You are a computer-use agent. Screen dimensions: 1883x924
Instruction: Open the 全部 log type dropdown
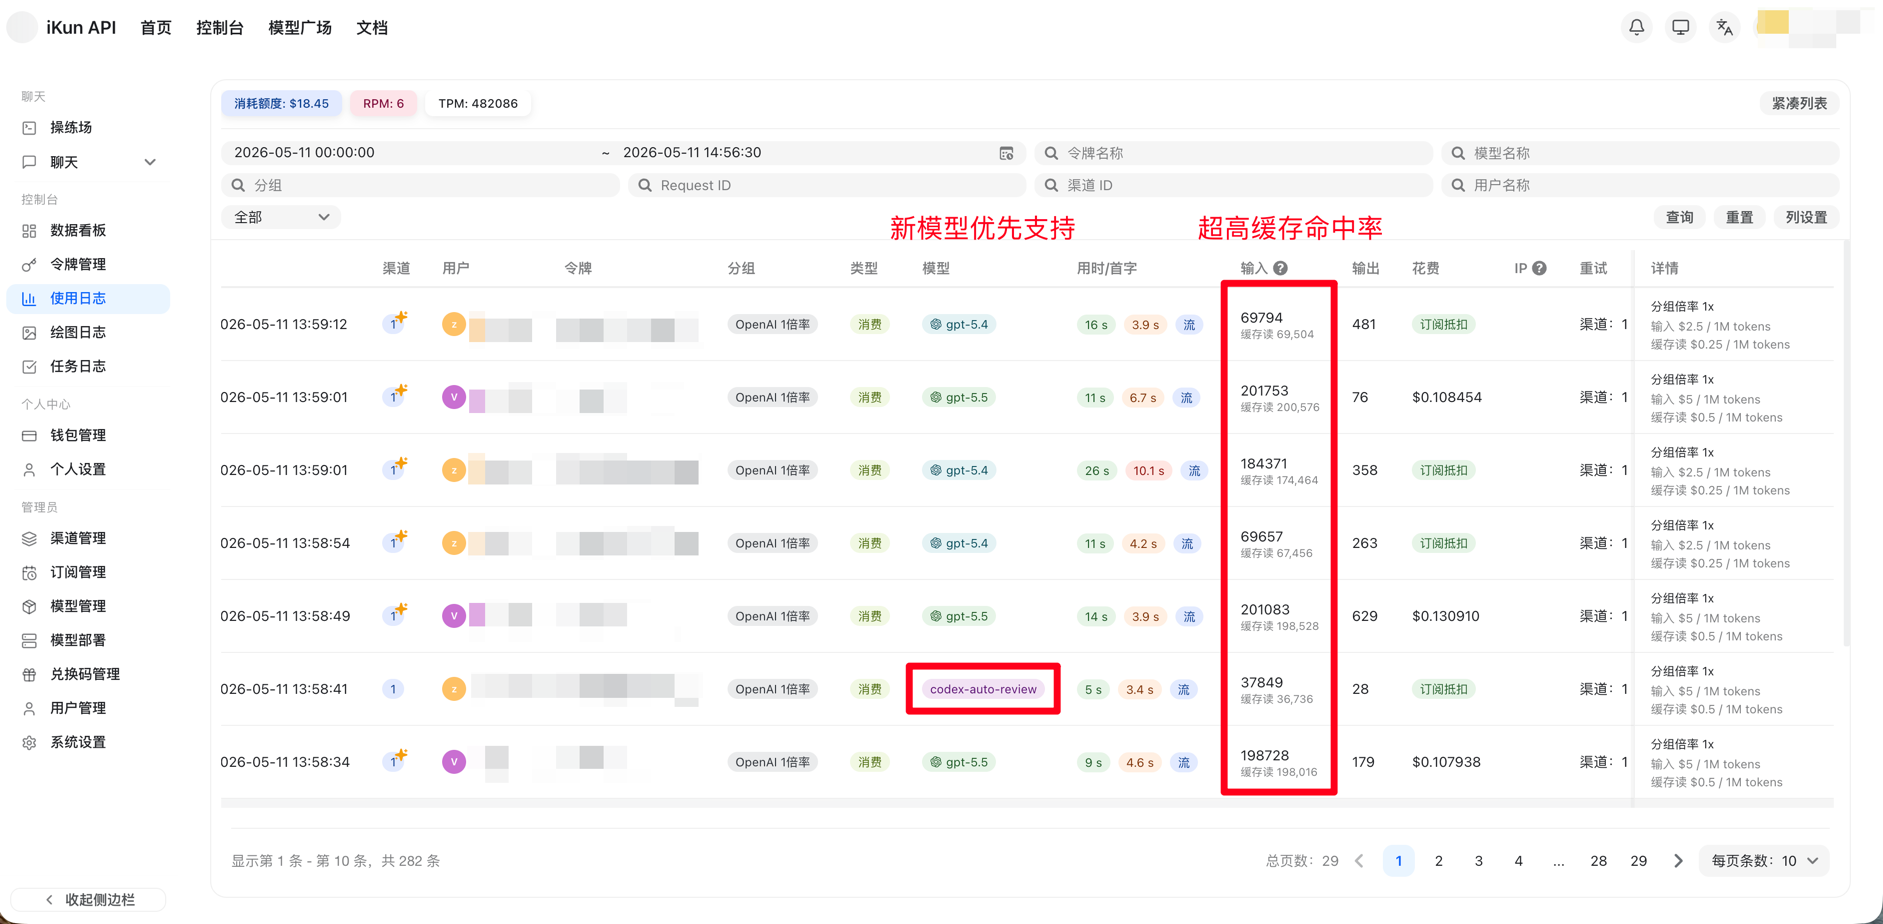pos(281,217)
